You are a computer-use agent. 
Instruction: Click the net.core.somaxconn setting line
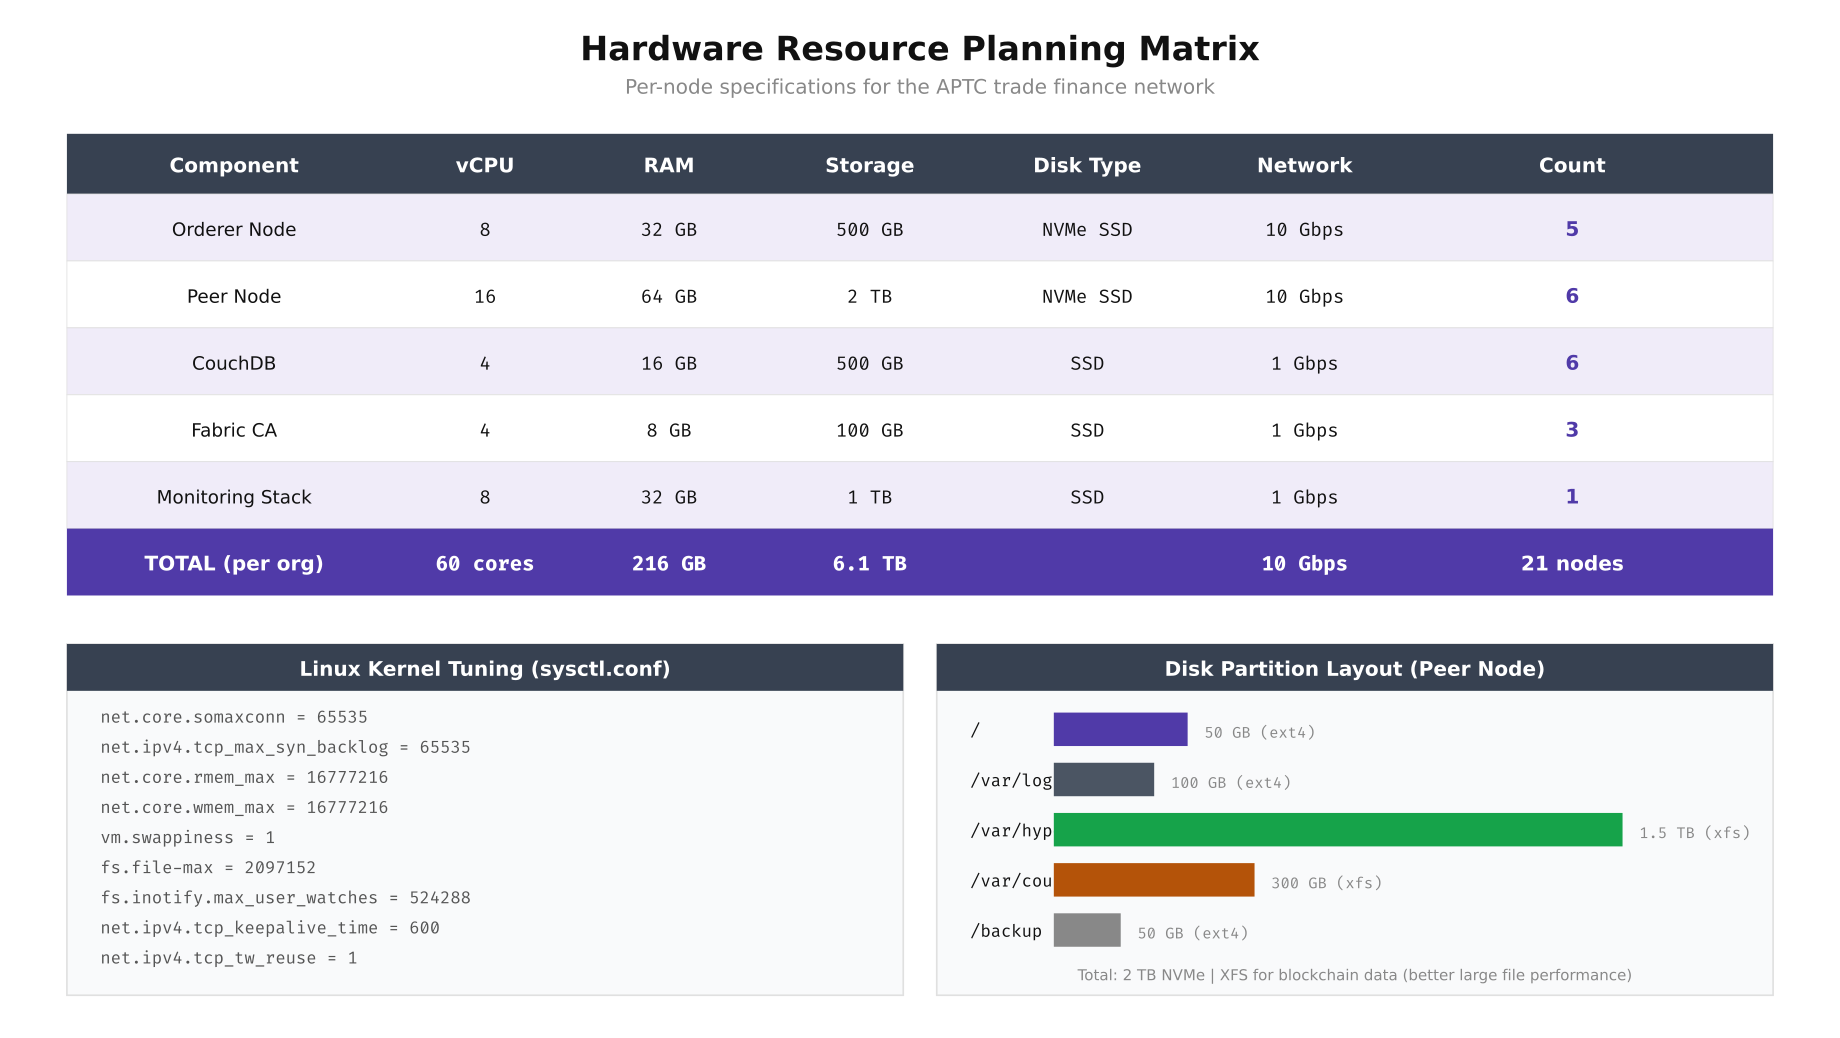click(233, 717)
